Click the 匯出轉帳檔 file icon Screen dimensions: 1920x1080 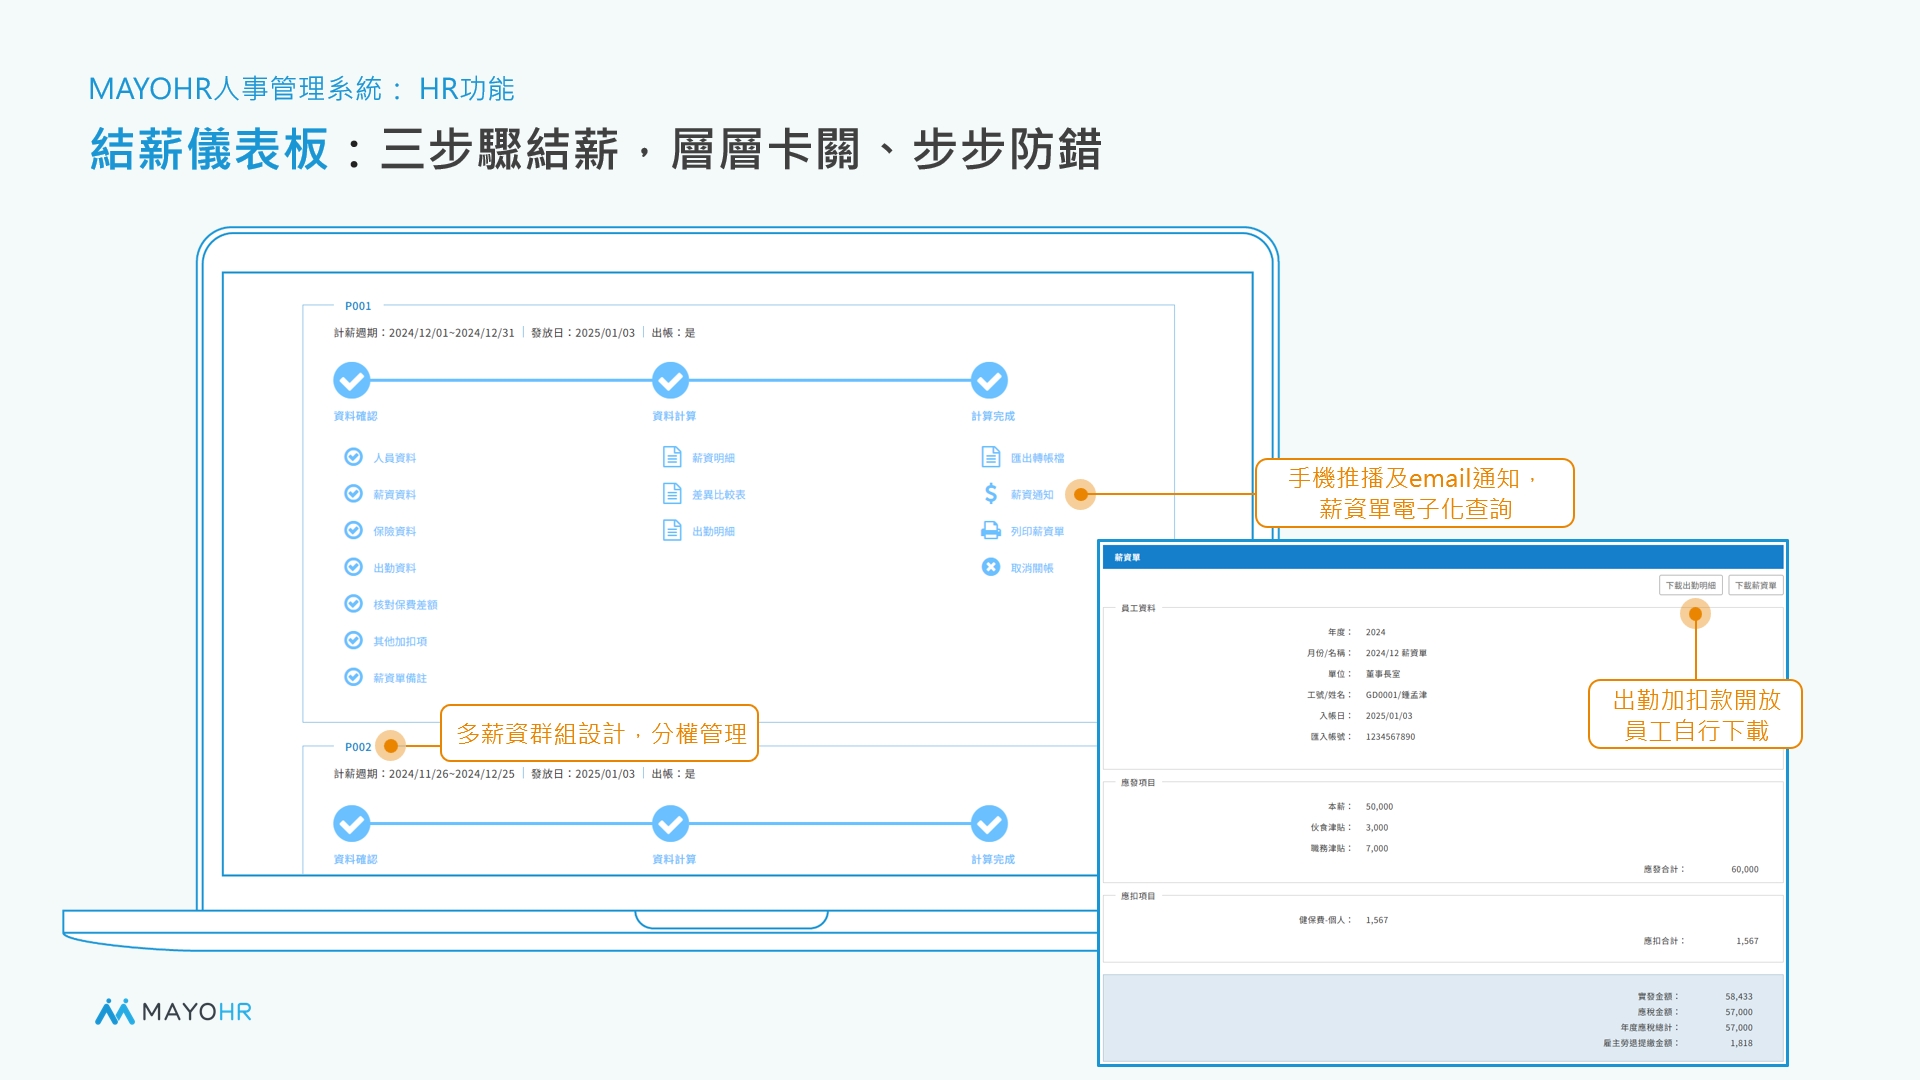991,457
